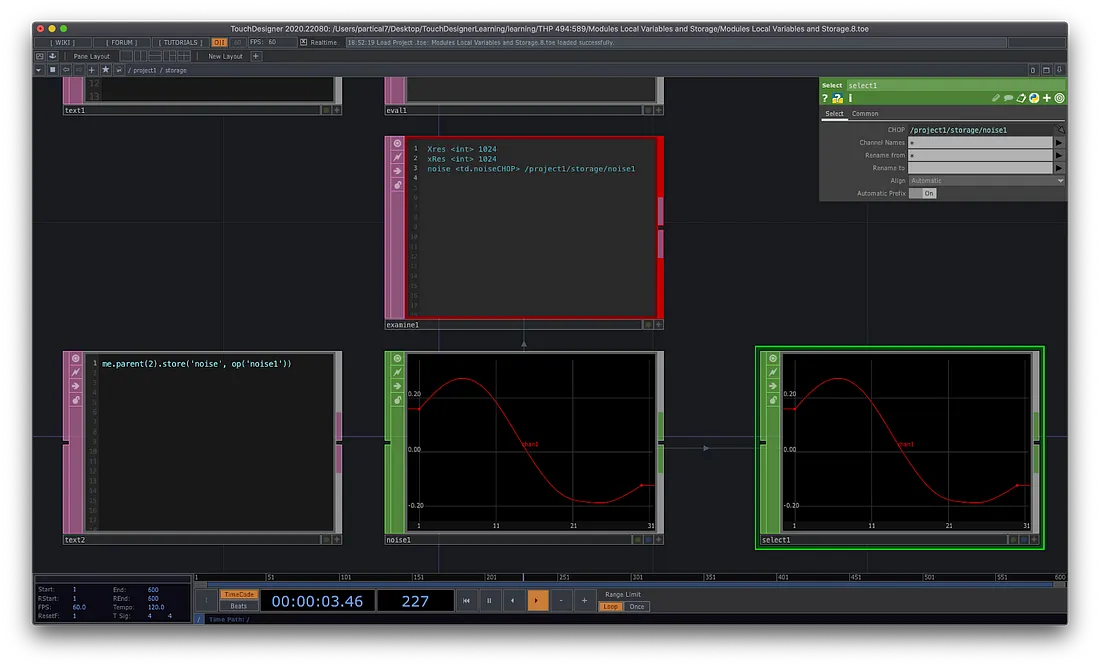Switch to the Common parameter tab
Screen dimensions: 1100x668
coord(865,114)
